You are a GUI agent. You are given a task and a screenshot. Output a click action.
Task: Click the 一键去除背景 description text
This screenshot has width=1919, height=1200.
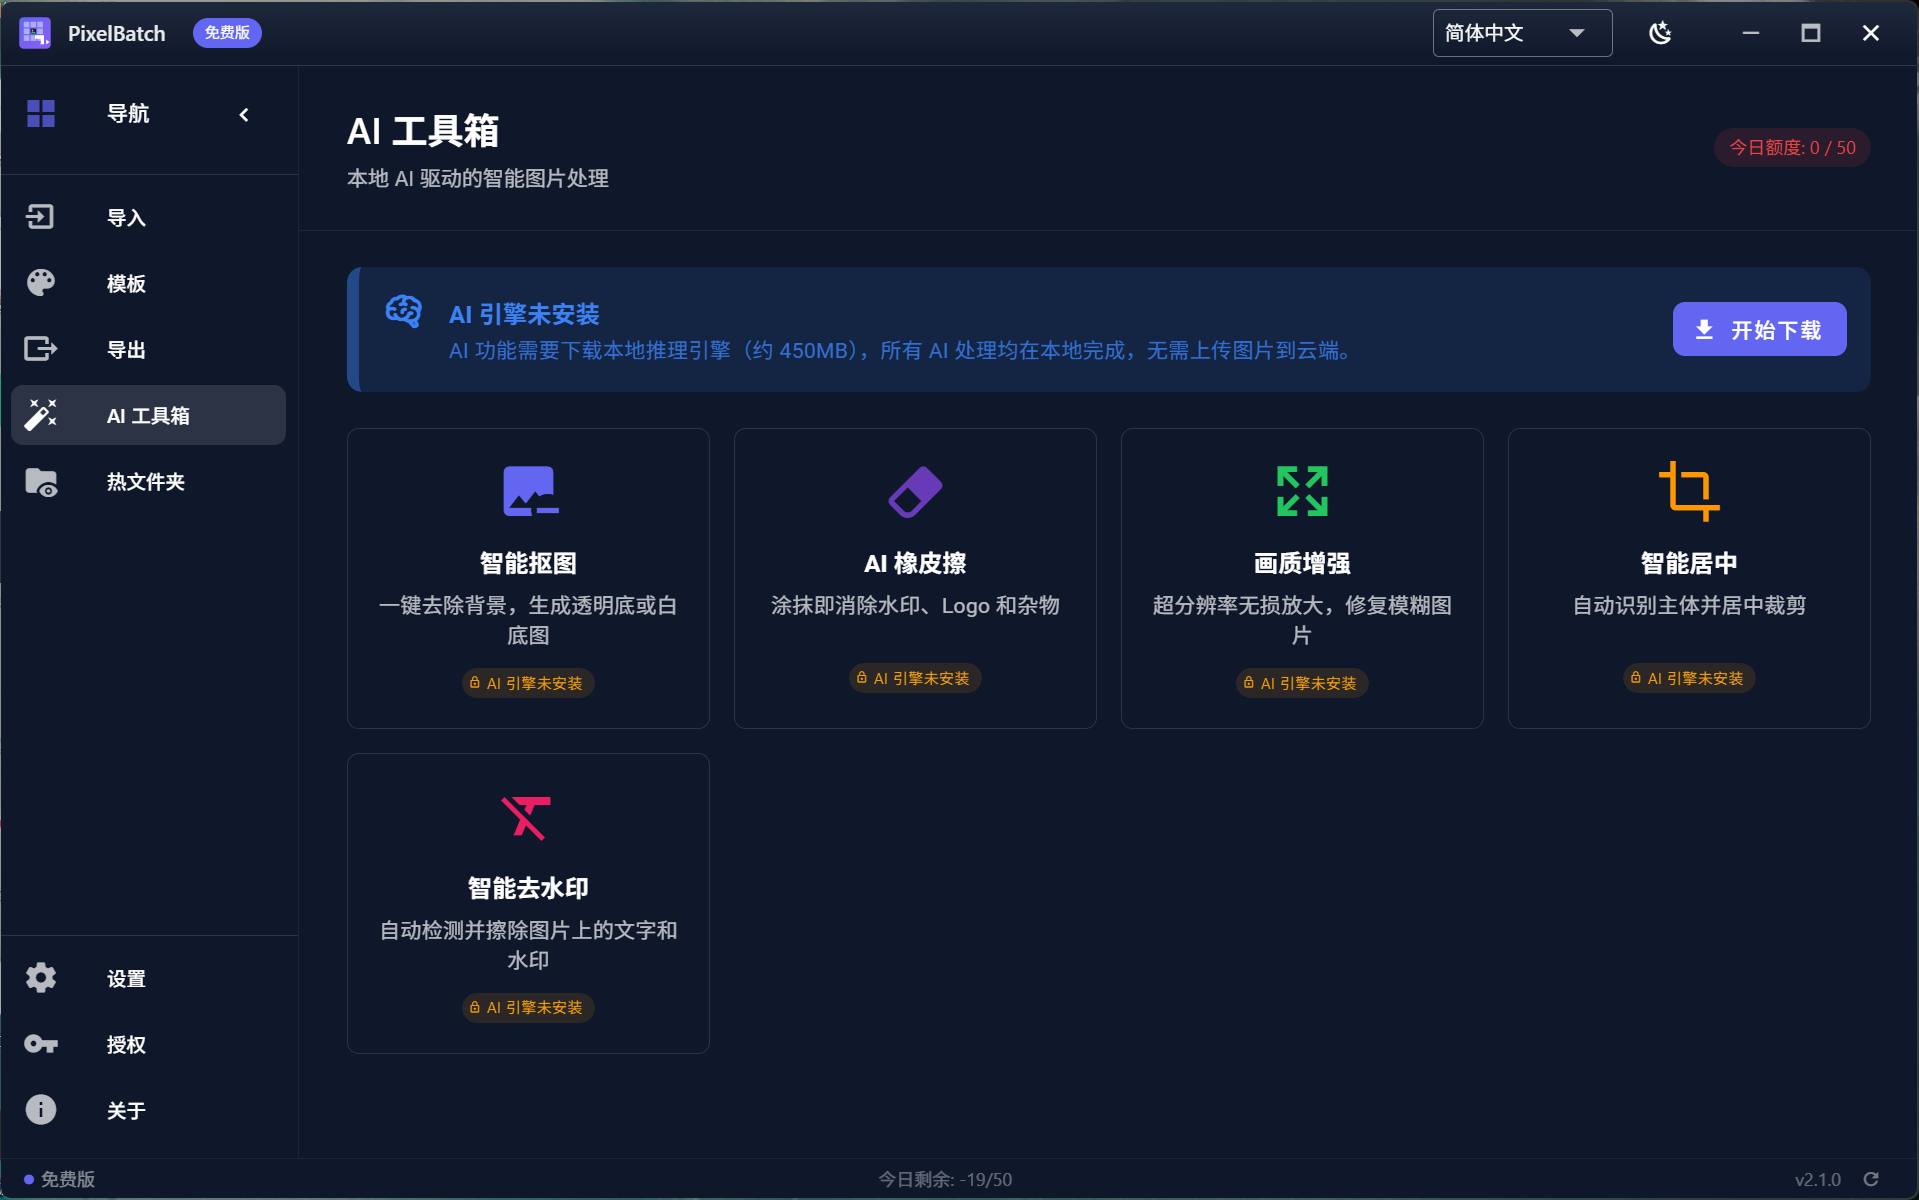click(528, 620)
